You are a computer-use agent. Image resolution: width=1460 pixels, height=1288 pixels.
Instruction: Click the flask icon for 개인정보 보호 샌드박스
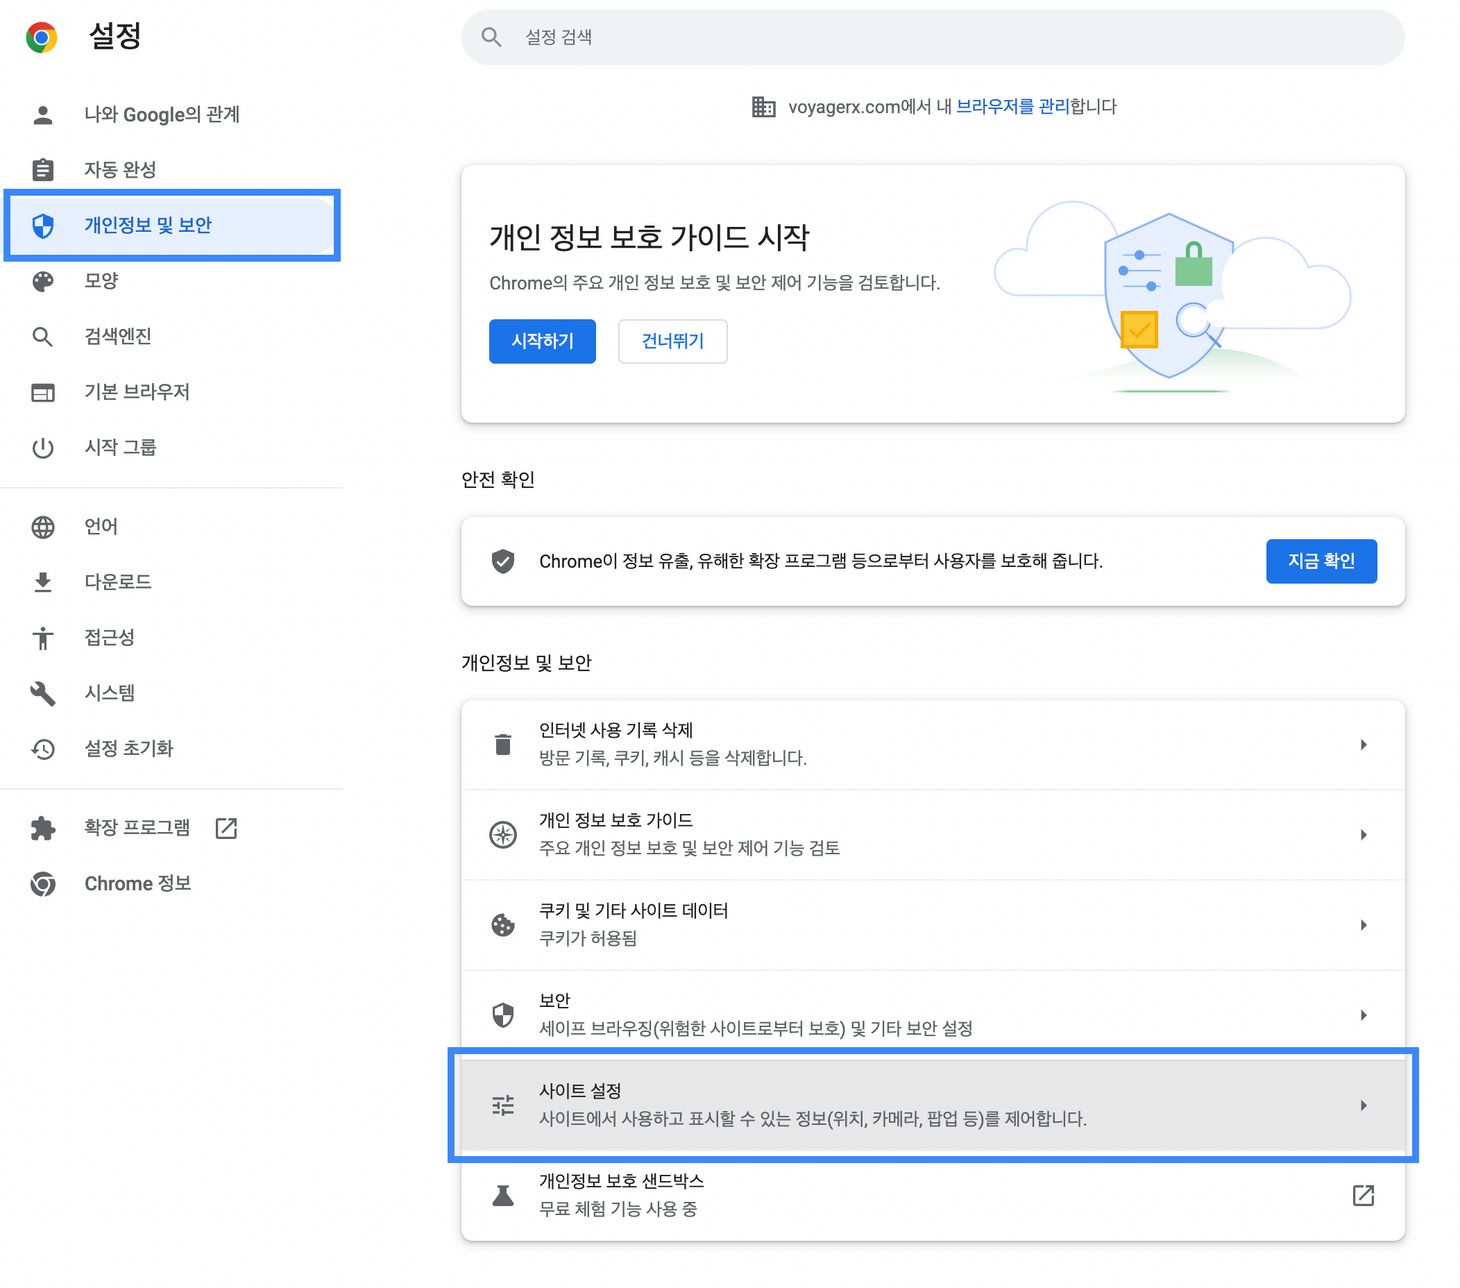point(503,1195)
